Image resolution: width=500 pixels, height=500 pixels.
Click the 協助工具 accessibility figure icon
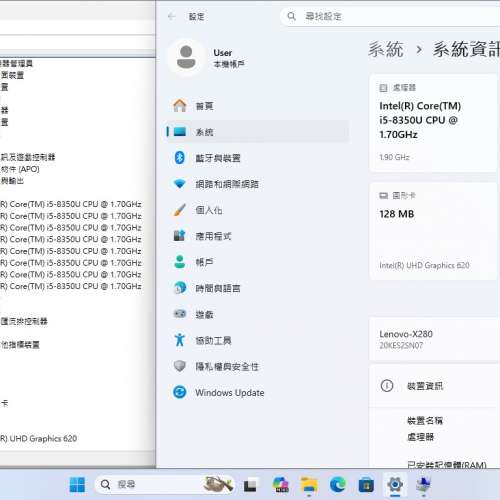coord(180,340)
